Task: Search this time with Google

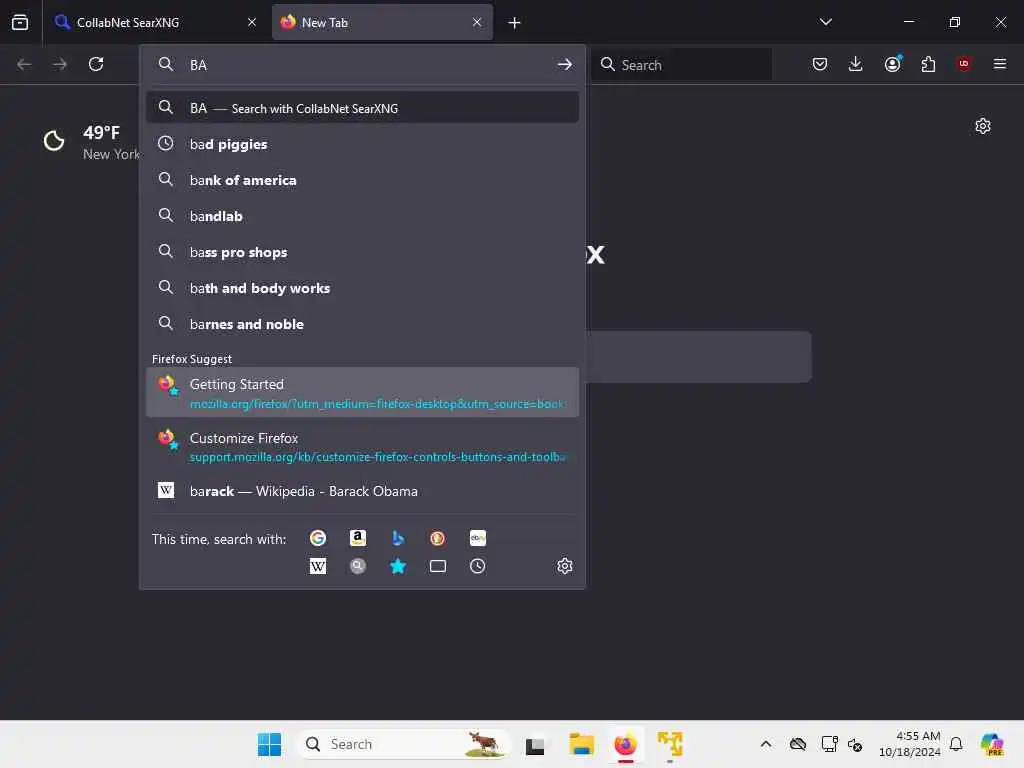Action: [318, 538]
